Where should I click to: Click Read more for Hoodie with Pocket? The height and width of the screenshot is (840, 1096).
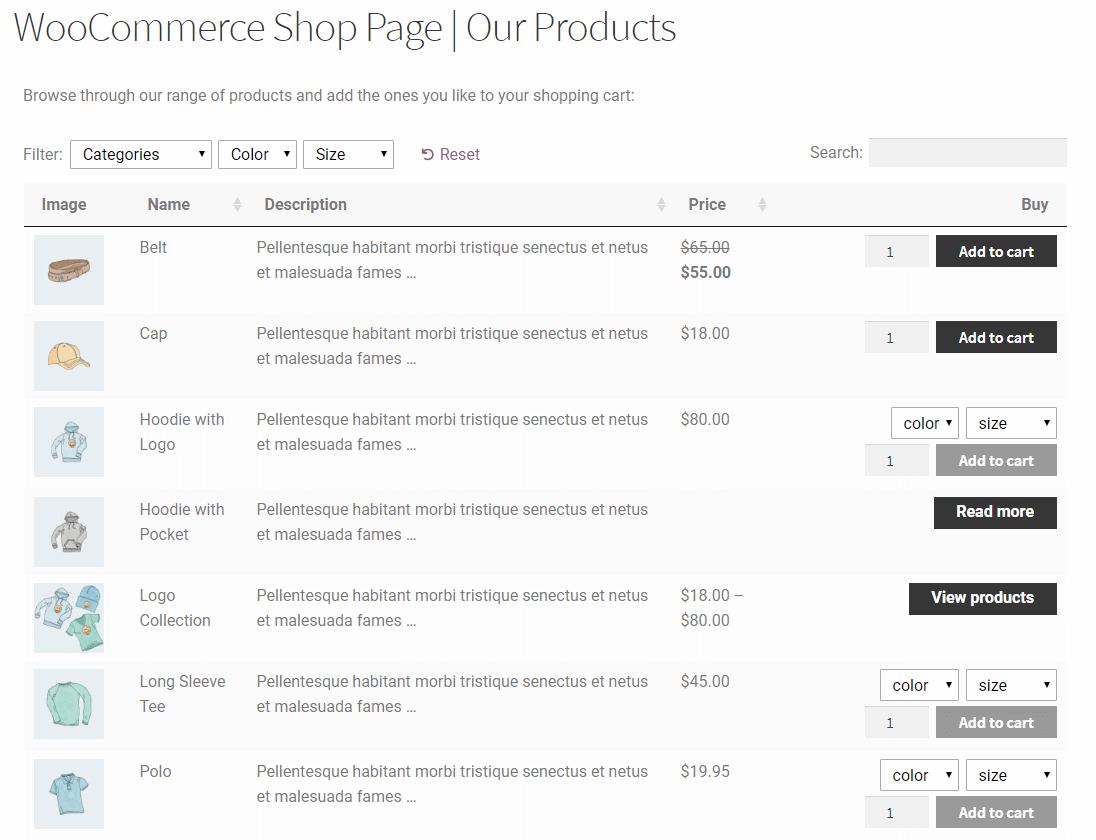[x=995, y=512]
